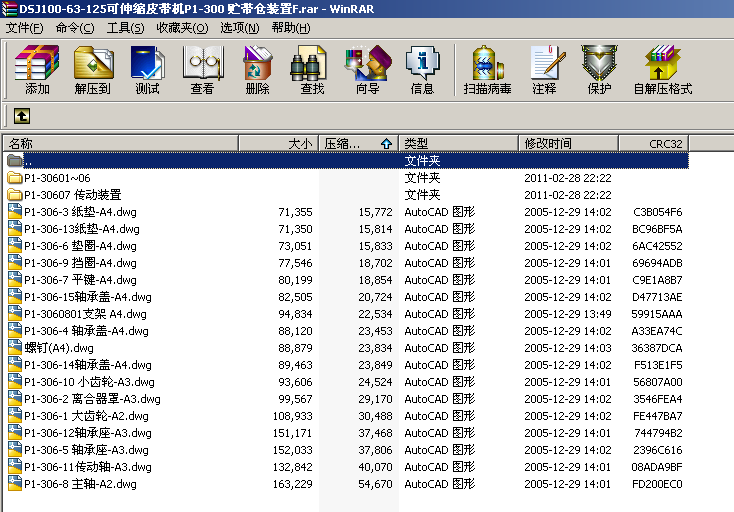Sort by 修改时间 column header

[x=569, y=143]
